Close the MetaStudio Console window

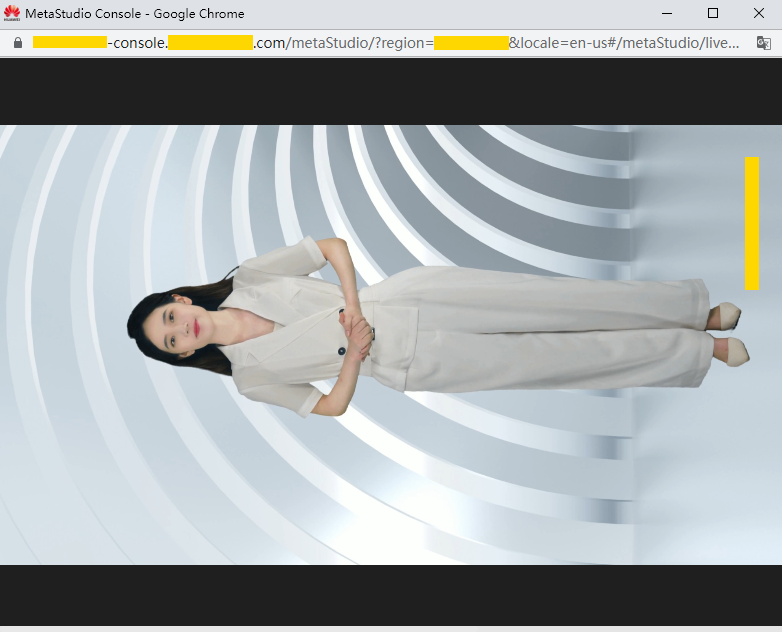coord(759,13)
